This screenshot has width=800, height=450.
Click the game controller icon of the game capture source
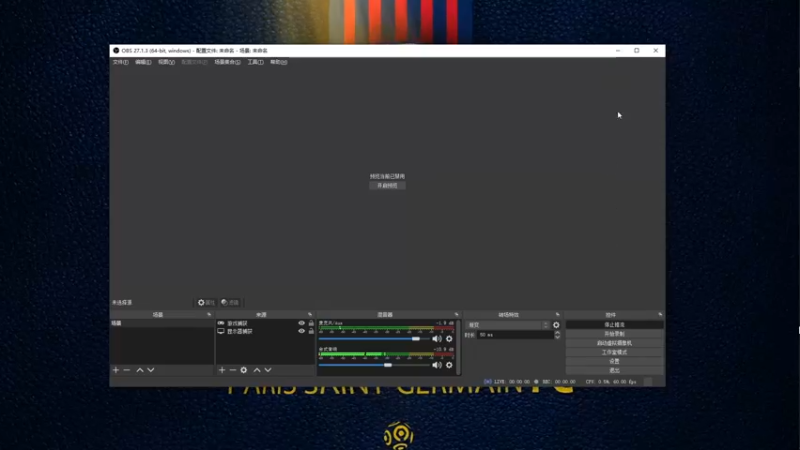point(221,323)
